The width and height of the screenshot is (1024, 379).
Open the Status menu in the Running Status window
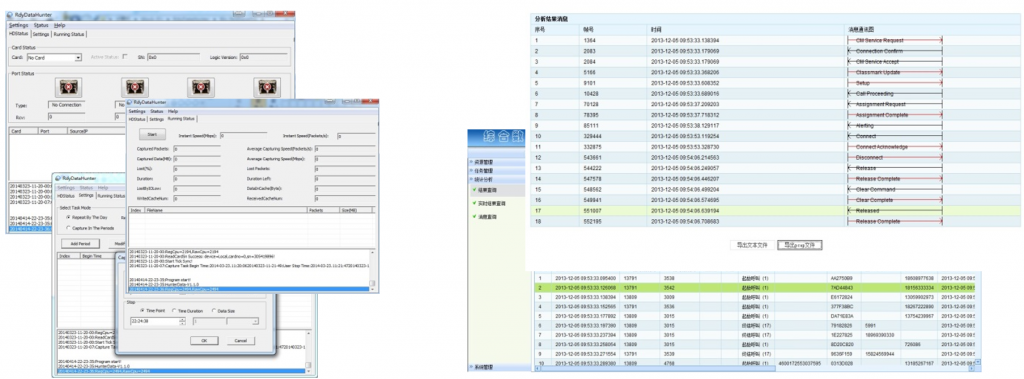156,112
